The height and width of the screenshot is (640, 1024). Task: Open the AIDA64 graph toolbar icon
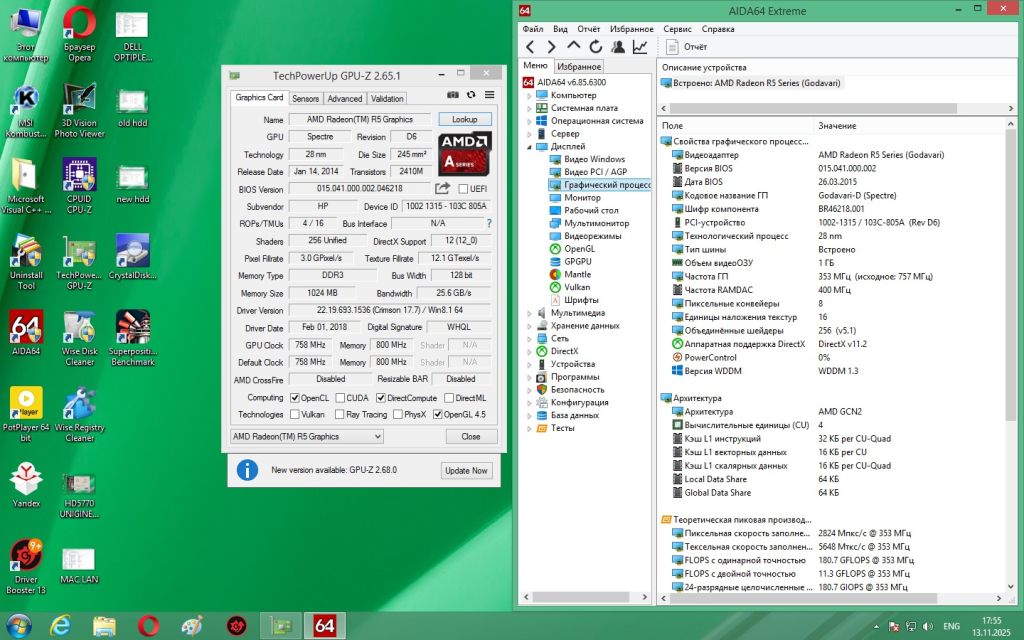click(x=640, y=47)
